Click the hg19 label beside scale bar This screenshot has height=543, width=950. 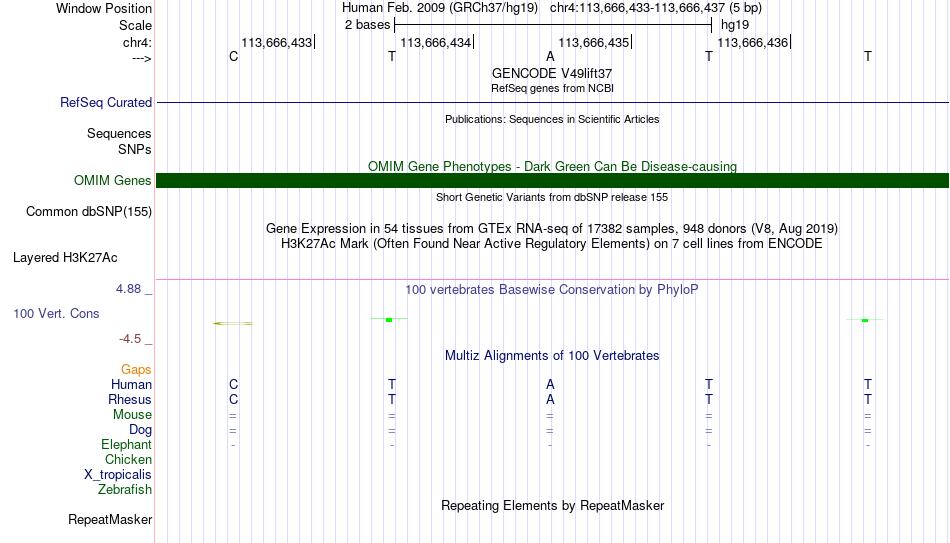coord(735,25)
